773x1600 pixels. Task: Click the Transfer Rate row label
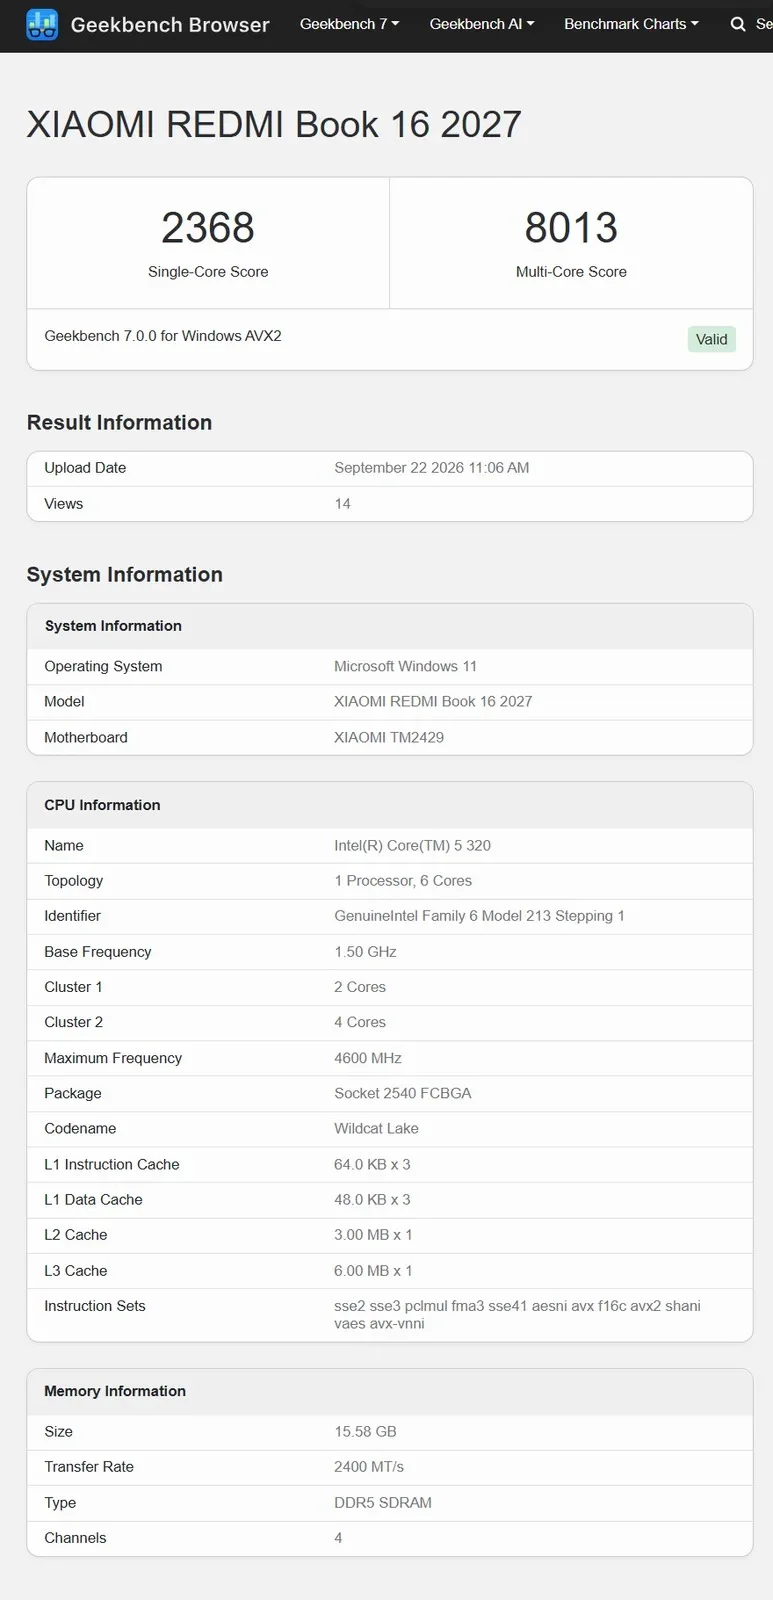pos(89,1467)
